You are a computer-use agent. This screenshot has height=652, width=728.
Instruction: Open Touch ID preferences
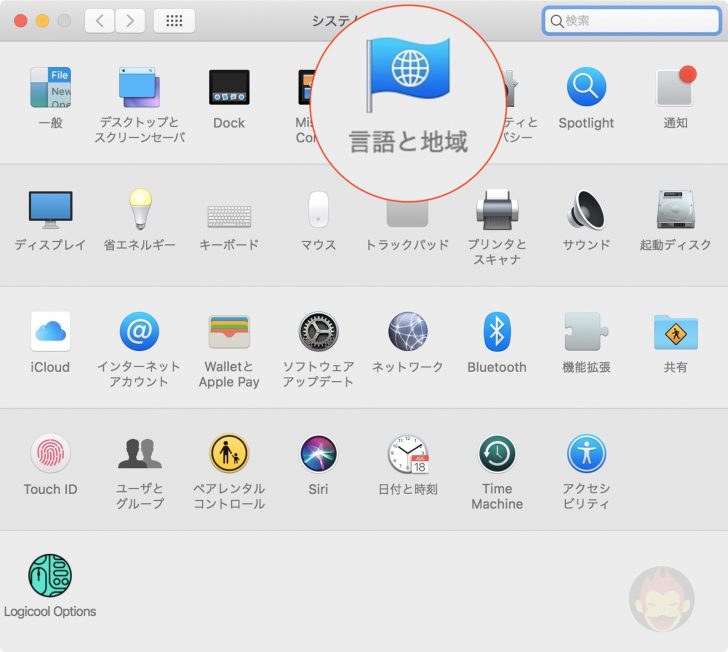pos(51,454)
